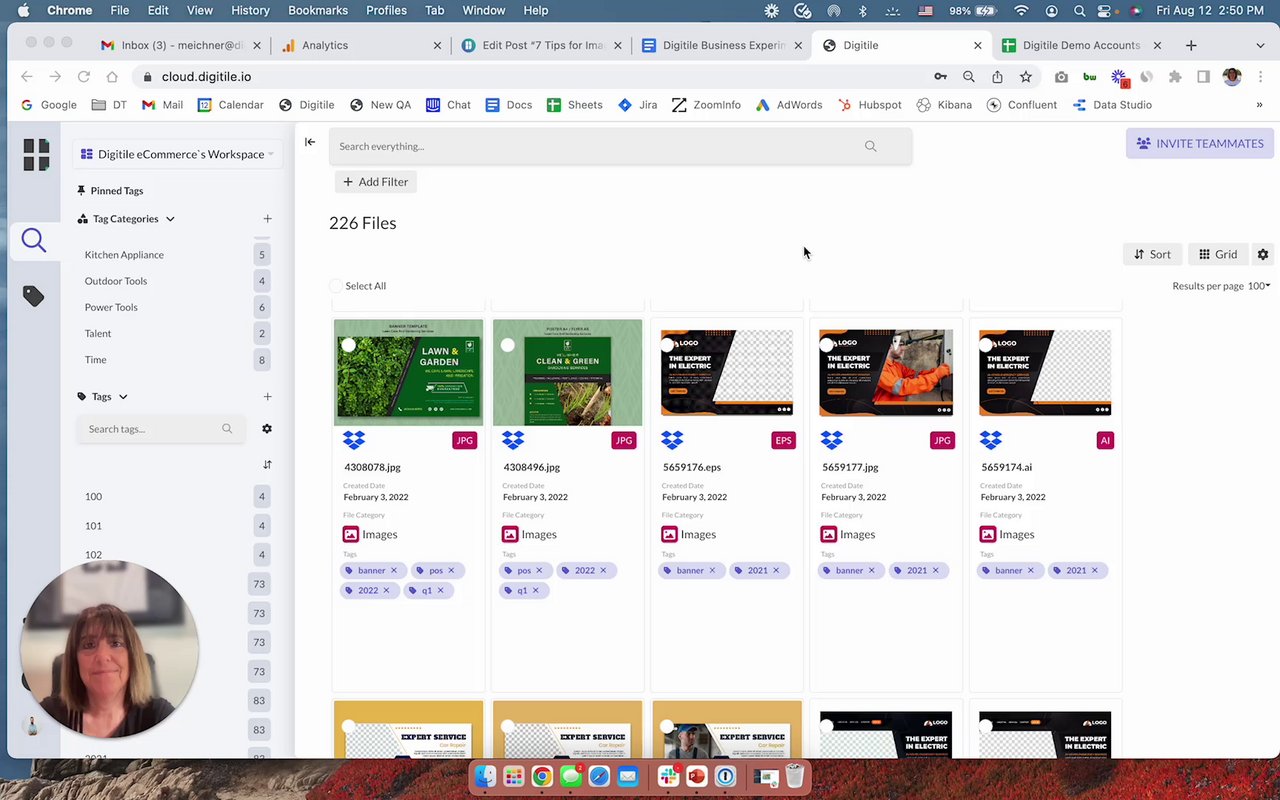Open Finder from the Dock
The image size is (1280, 800).
(485, 776)
